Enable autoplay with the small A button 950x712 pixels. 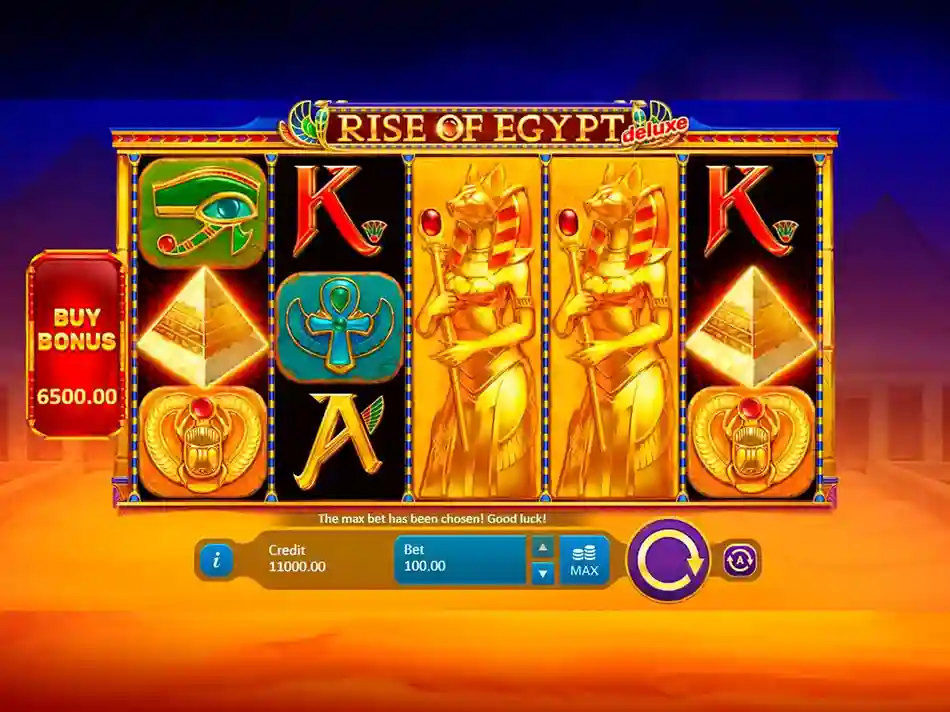coord(740,560)
